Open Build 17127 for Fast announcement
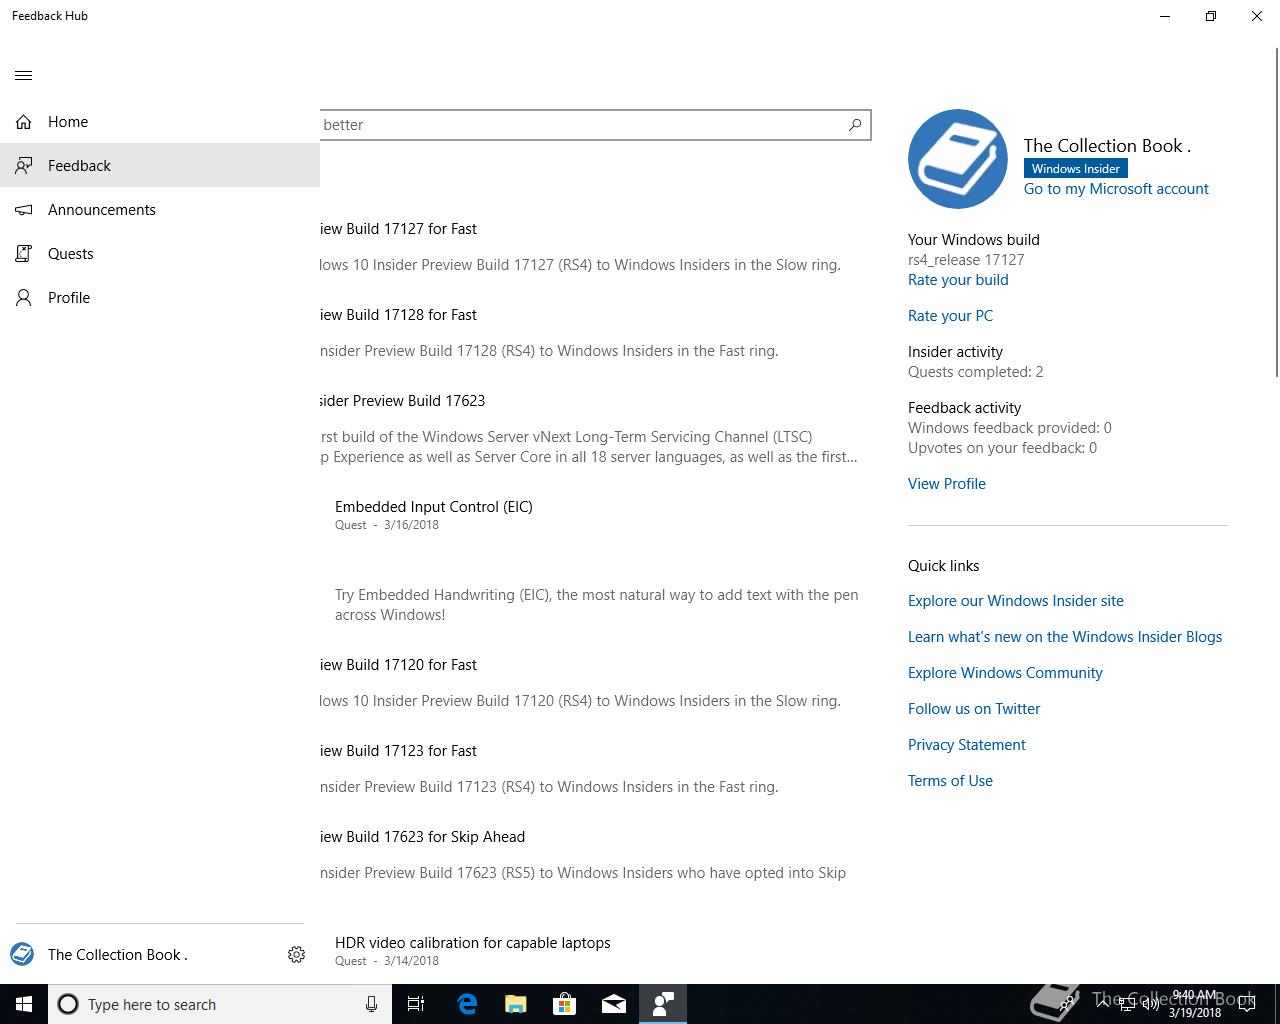 pos(399,228)
